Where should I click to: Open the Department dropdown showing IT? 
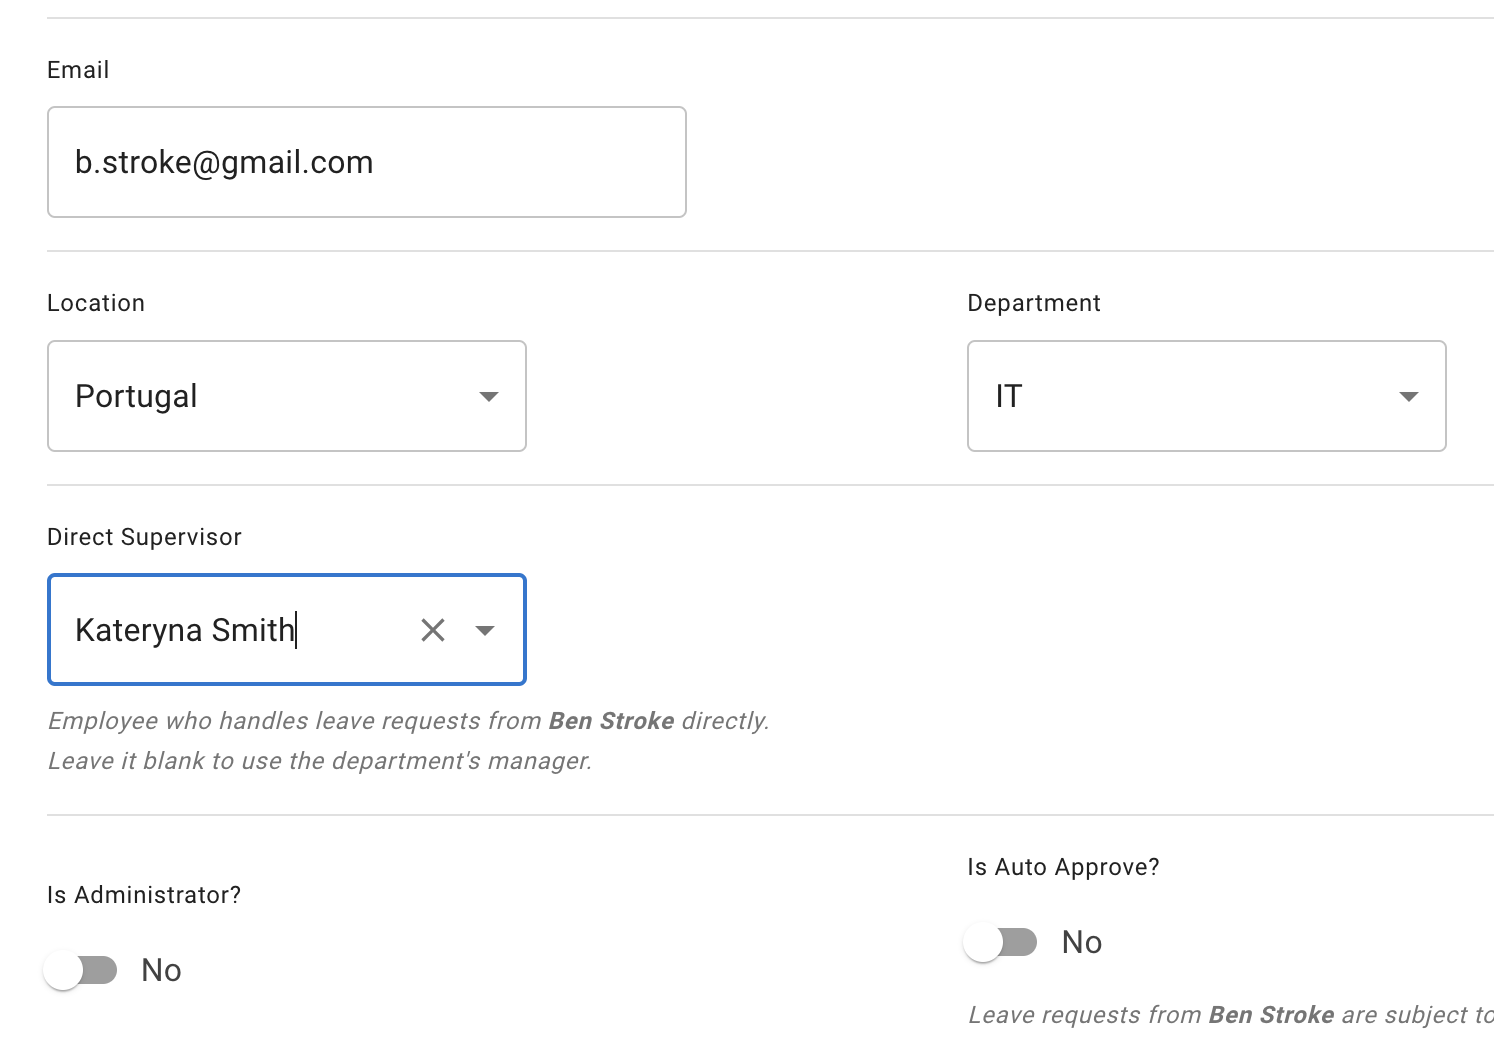1206,396
